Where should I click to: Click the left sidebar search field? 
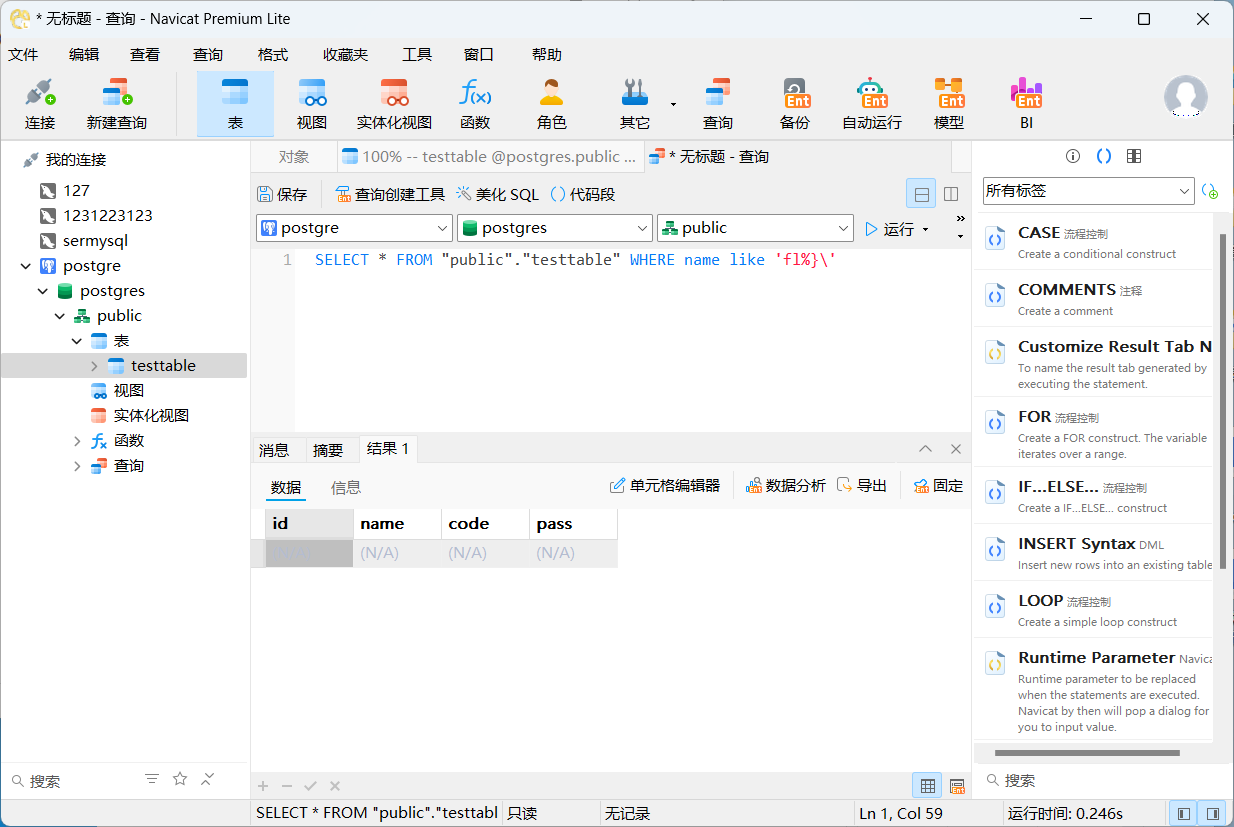point(80,781)
